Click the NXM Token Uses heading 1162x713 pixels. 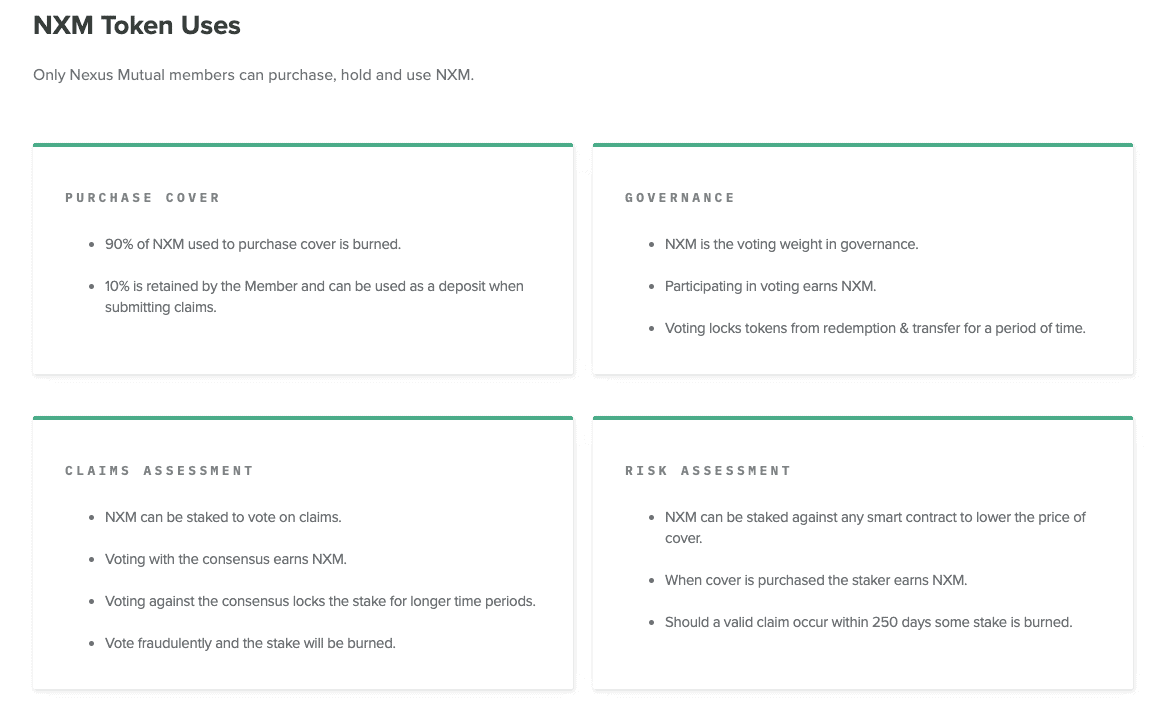(137, 25)
